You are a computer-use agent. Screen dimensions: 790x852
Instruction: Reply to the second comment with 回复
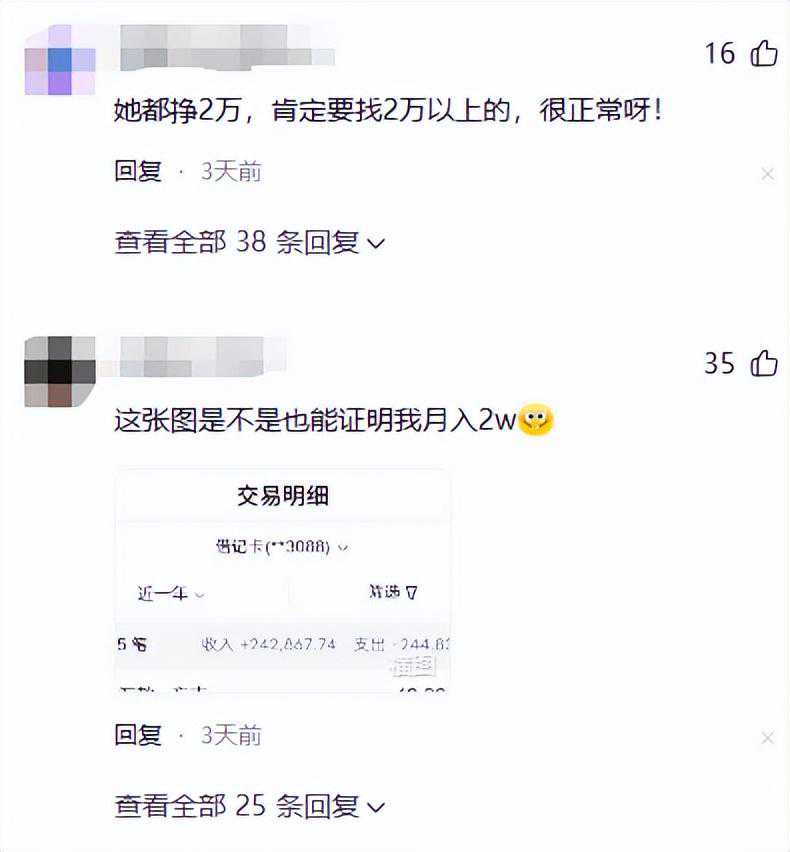coord(138,735)
